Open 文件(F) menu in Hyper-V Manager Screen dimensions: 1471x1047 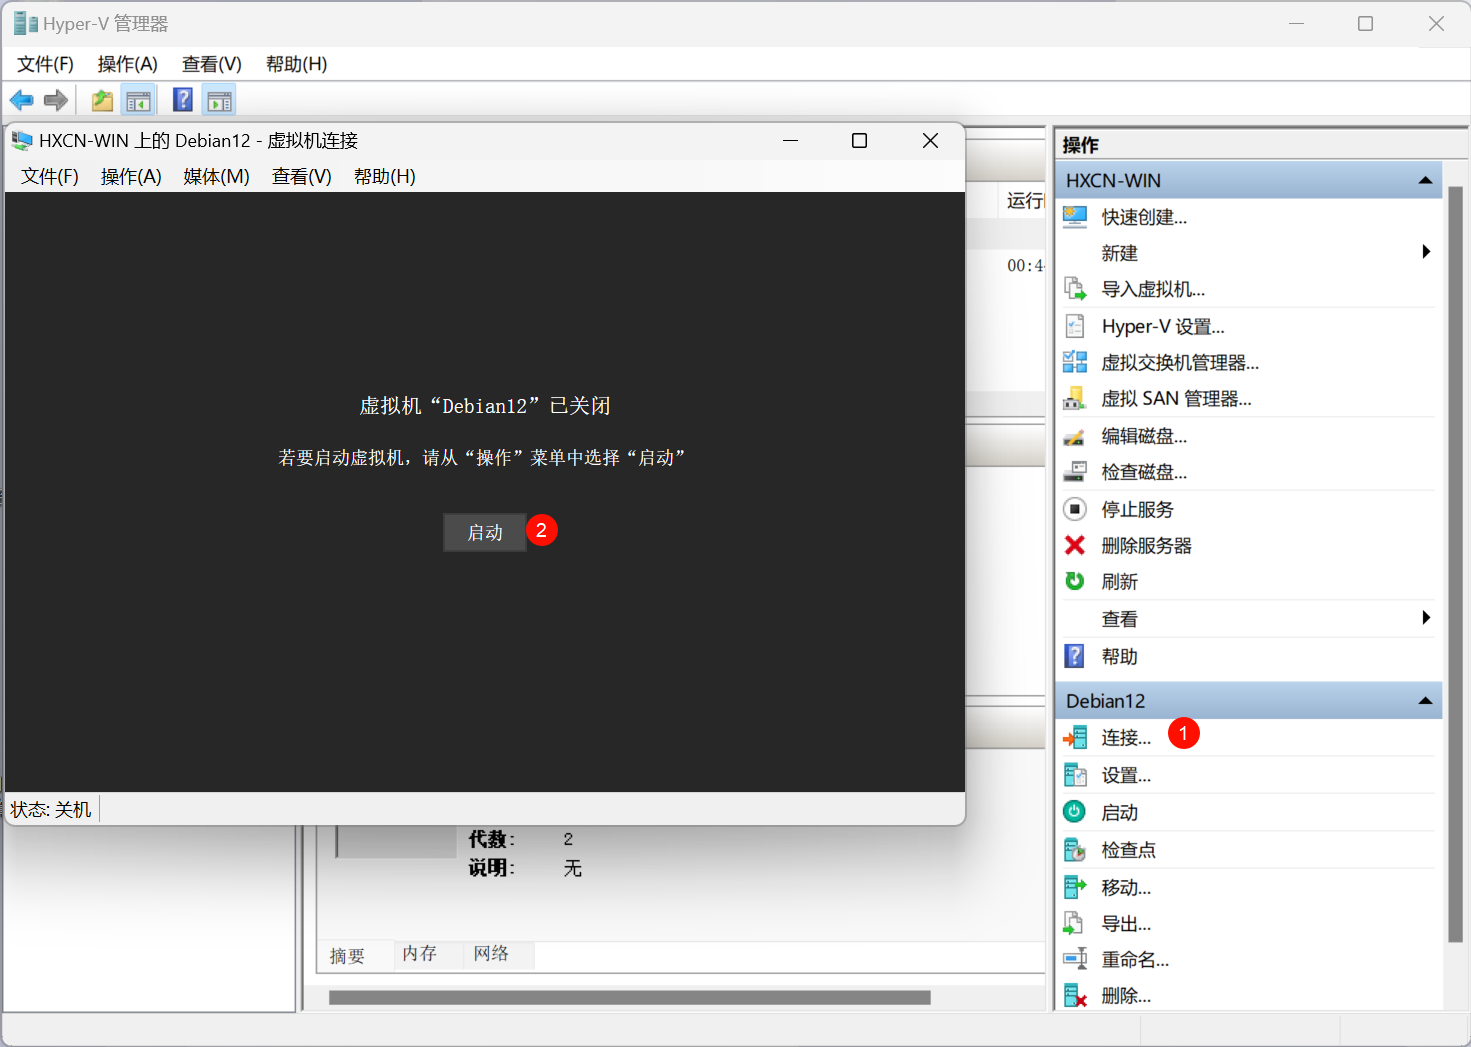point(45,64)
